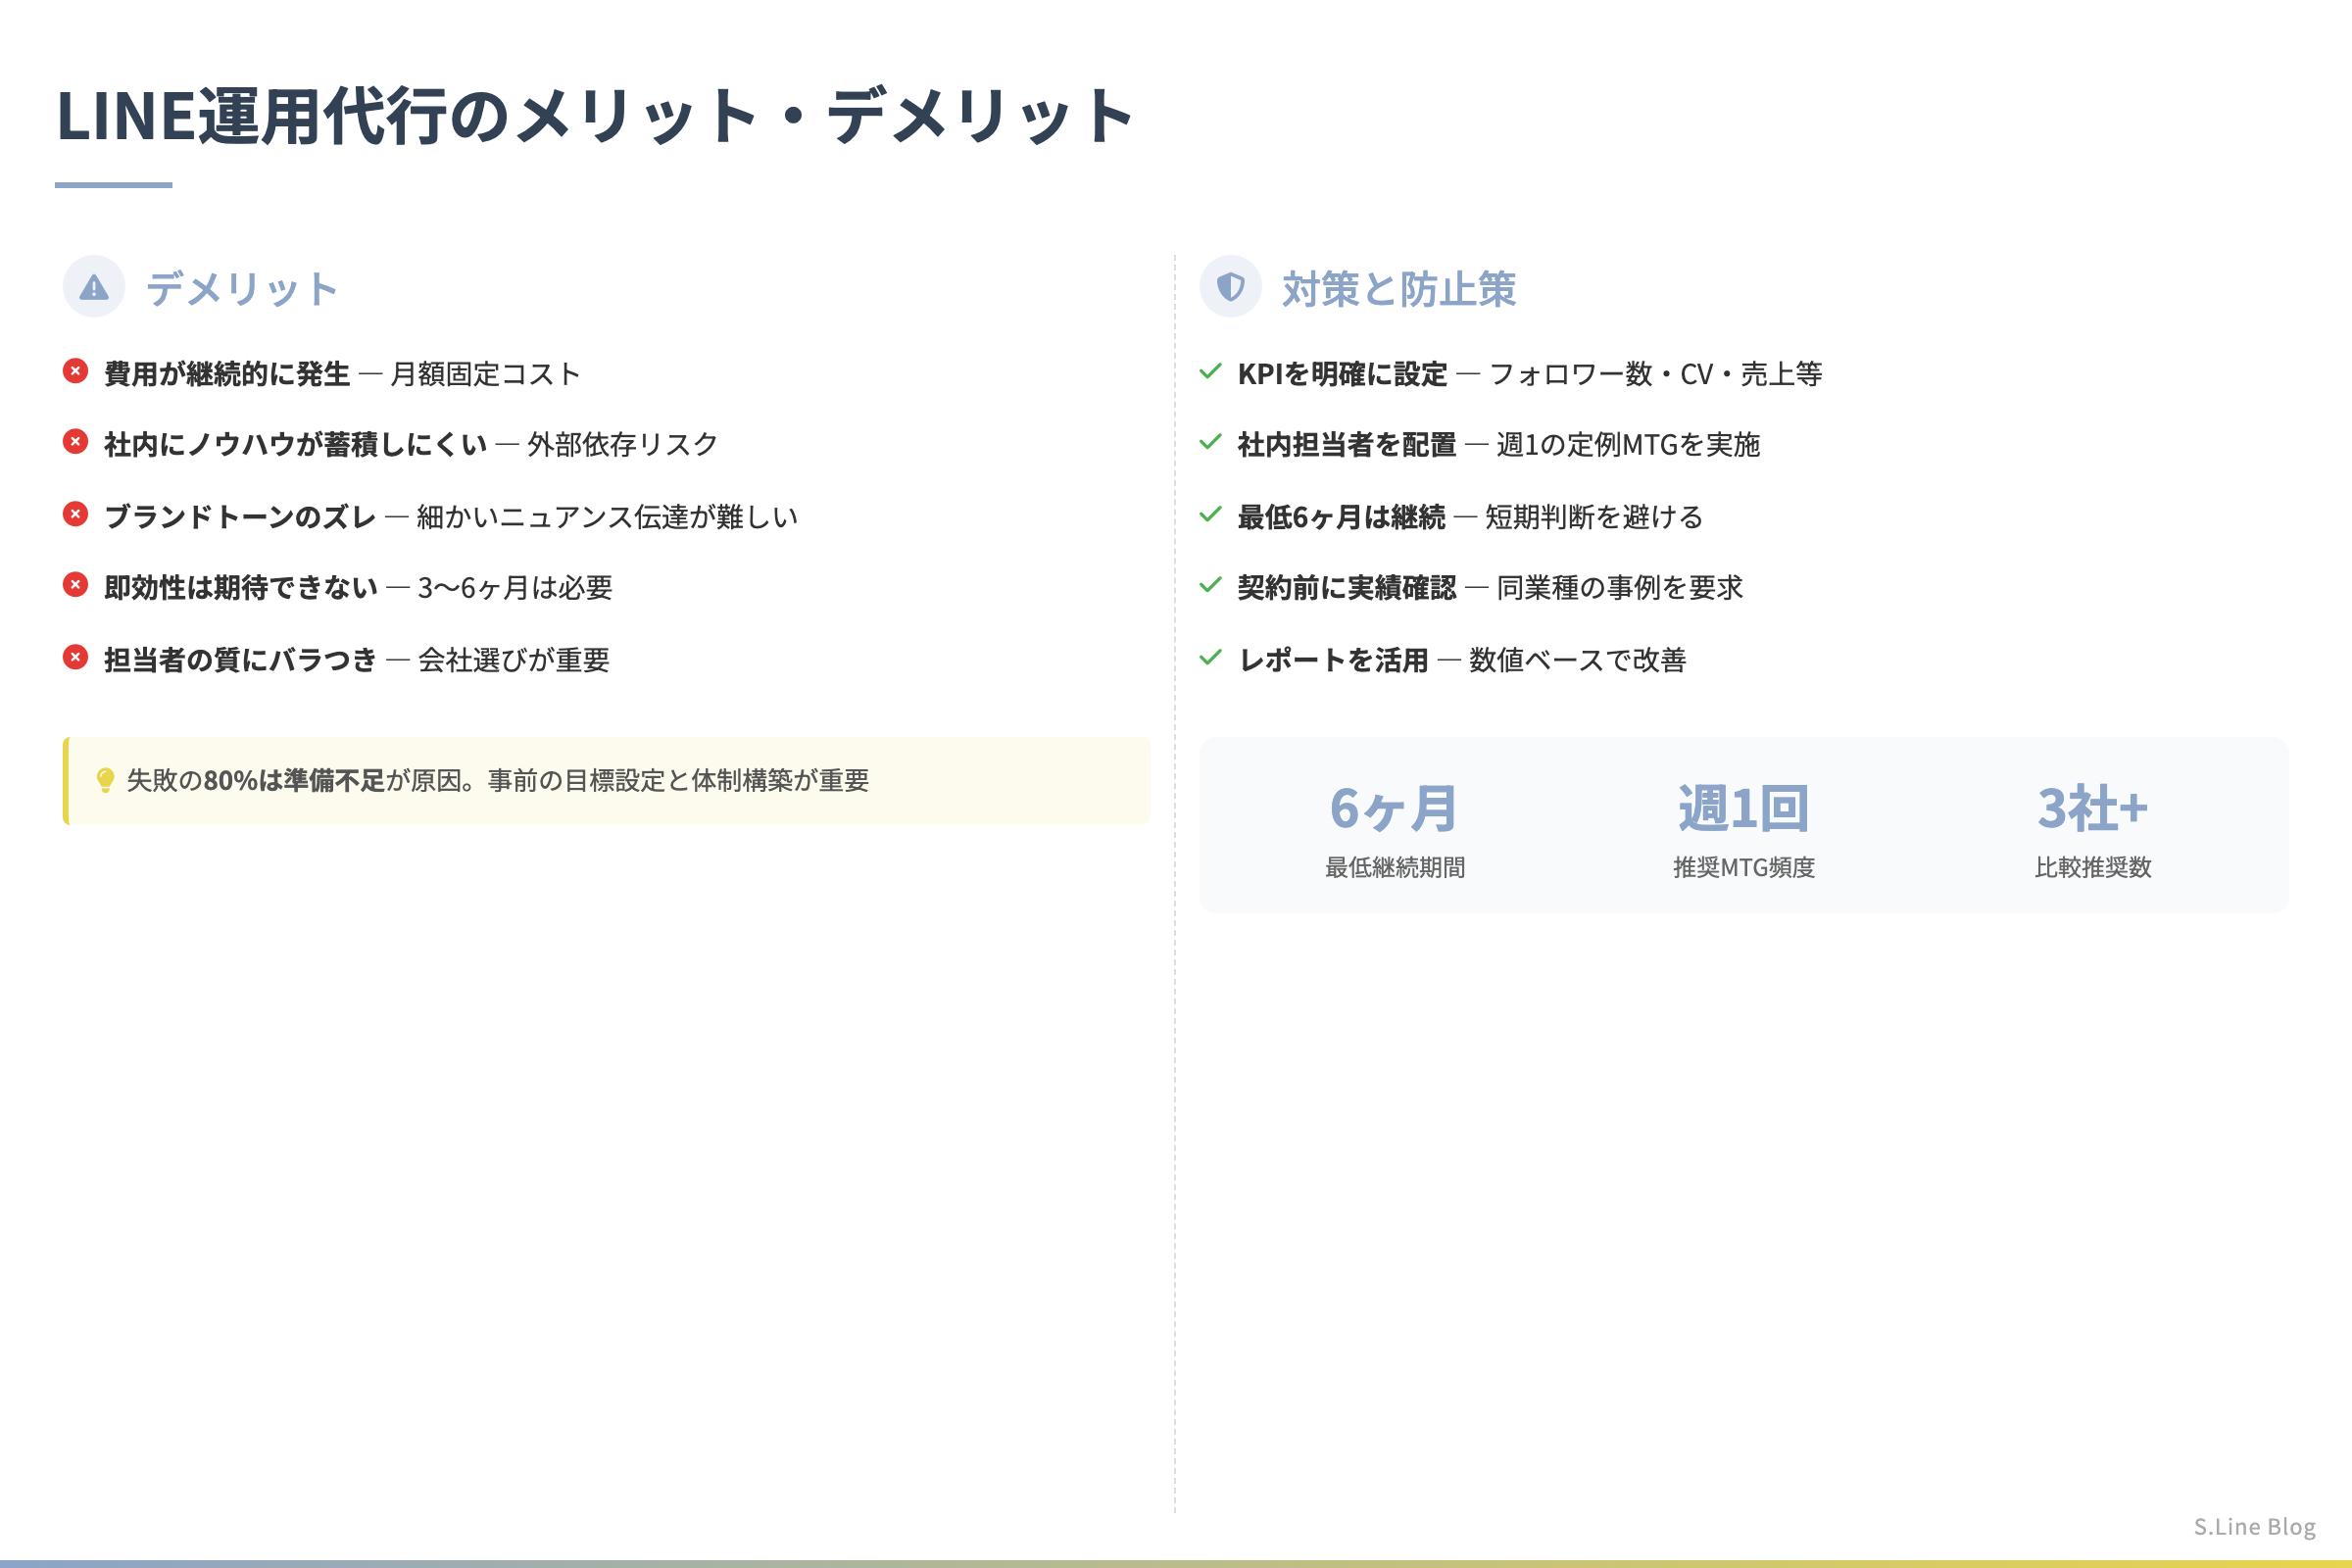The width and height of the screenshot is (2352, 1568).
Task: Click the 3社+ statistic value
Action: pyautogui.click(x=2093, y=808)
